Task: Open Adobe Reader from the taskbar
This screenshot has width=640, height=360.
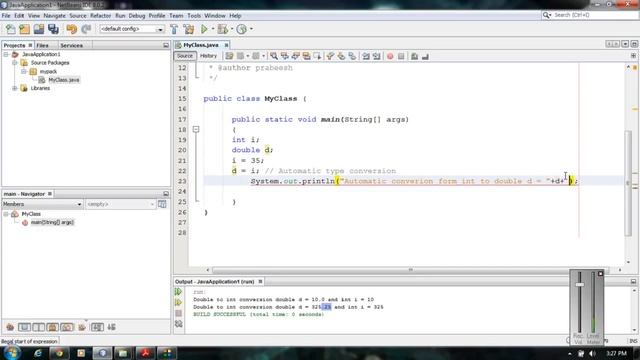Action: point(145,353)
